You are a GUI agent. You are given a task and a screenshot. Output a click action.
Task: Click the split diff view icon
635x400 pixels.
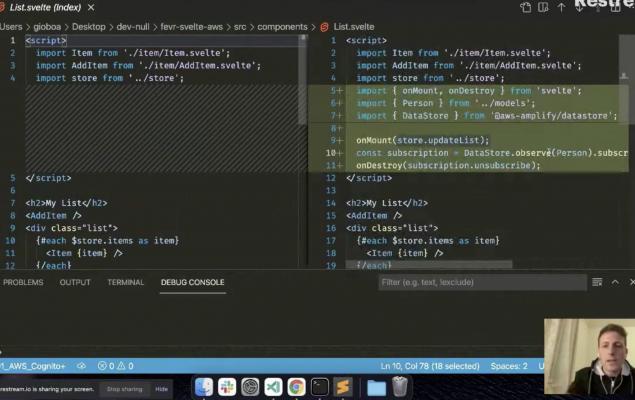click(543, 8)
